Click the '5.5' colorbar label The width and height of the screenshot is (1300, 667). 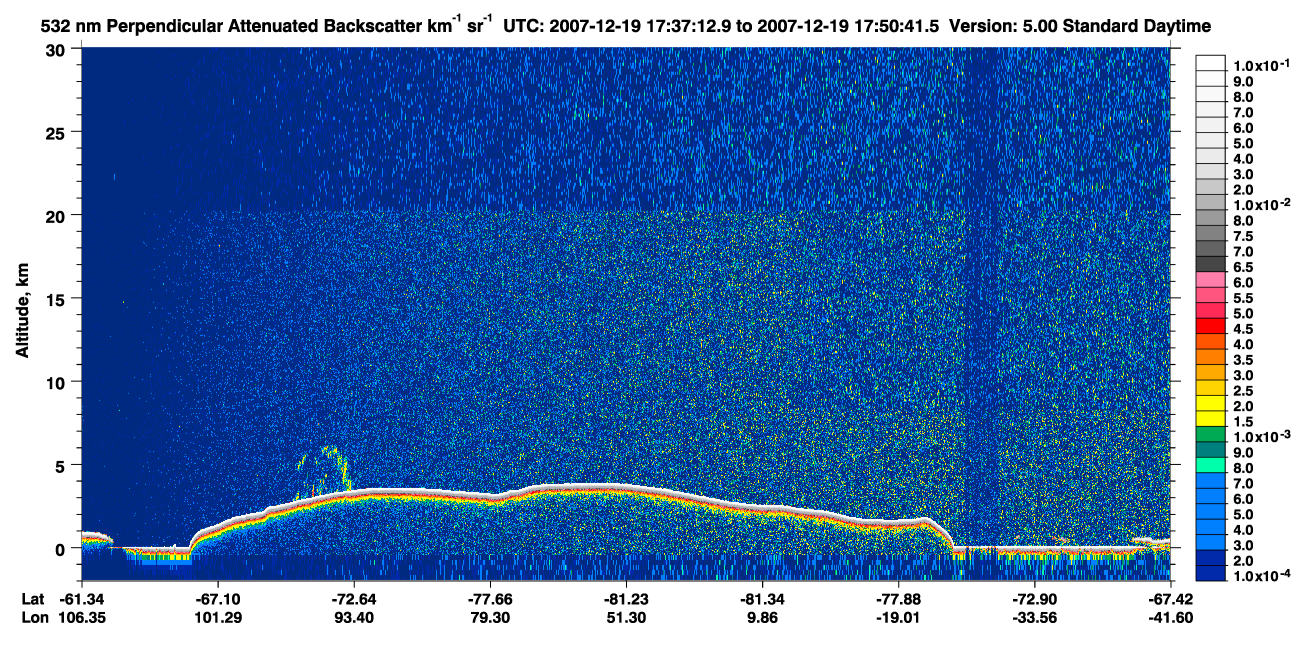(1241, 299)
